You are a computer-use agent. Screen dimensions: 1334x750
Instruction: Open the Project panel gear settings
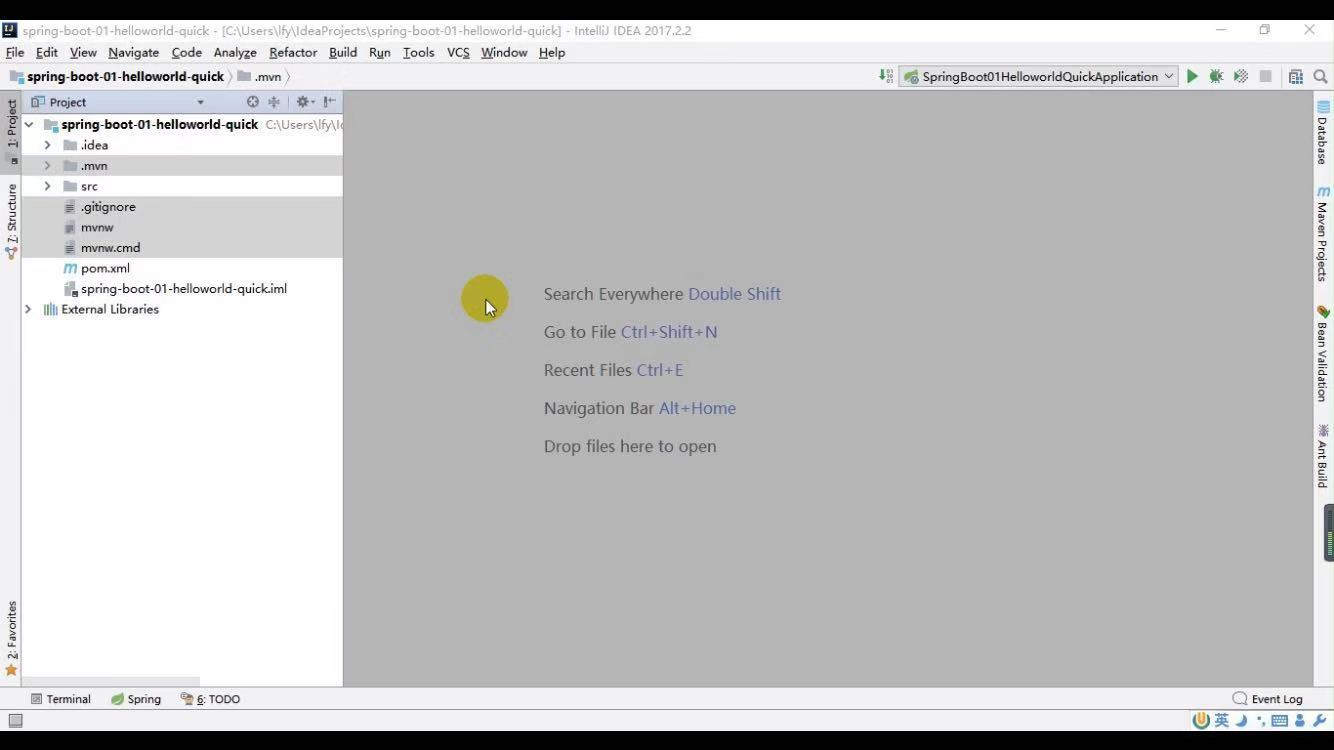304,102
